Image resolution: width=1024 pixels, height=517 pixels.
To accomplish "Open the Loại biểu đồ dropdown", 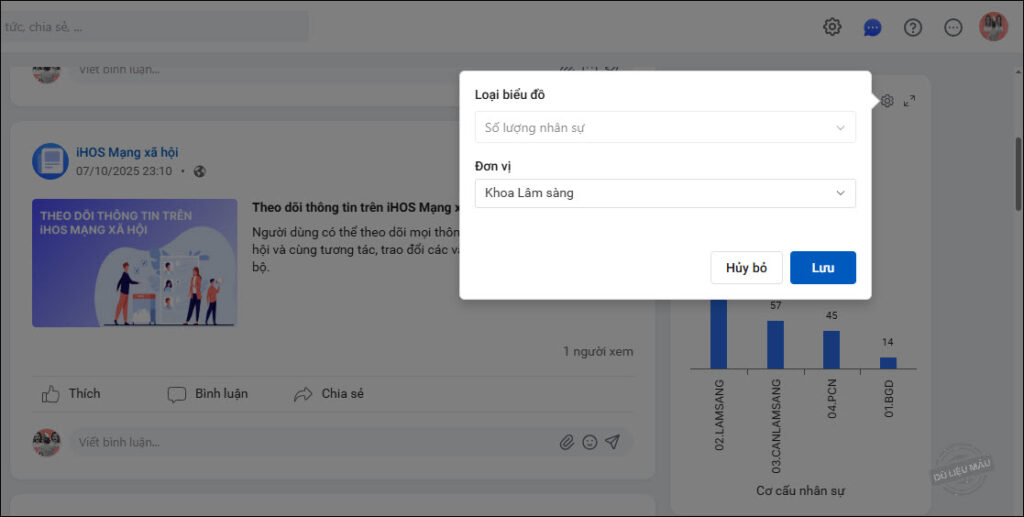I will (x=665, y=127).
